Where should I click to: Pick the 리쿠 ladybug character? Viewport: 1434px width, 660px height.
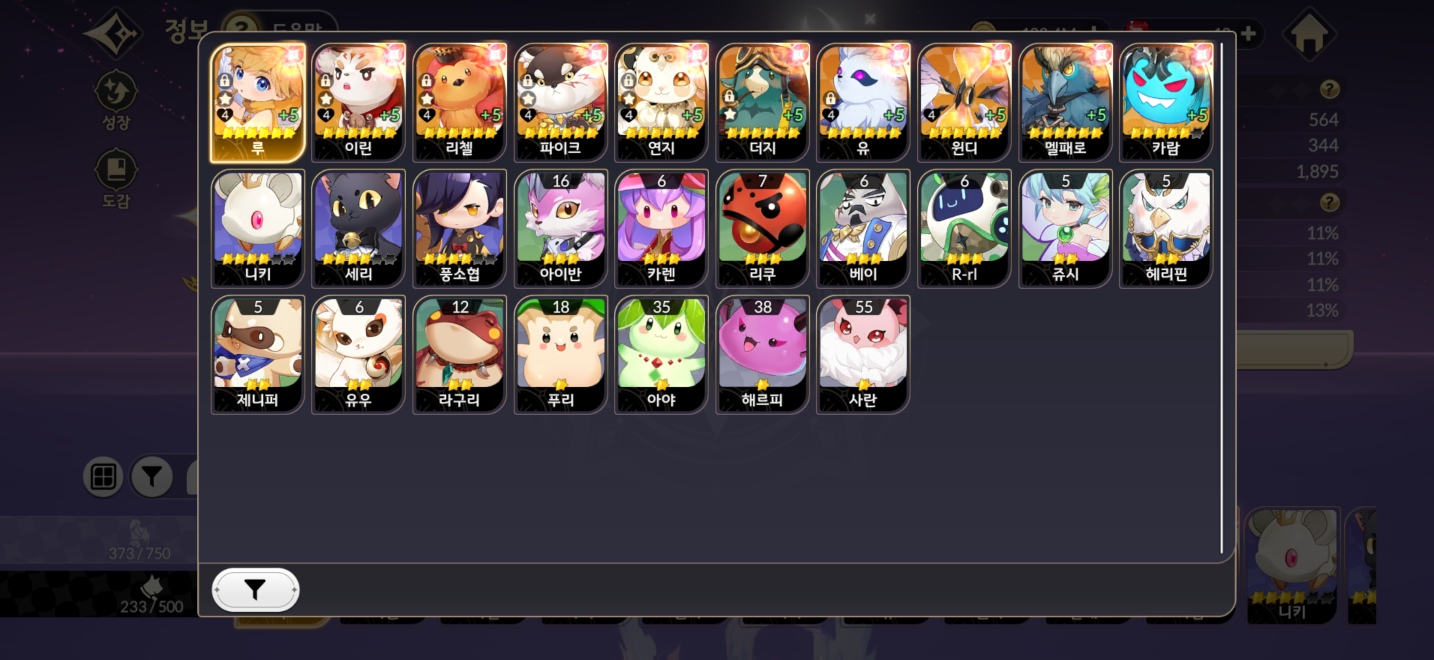point(762,229)
